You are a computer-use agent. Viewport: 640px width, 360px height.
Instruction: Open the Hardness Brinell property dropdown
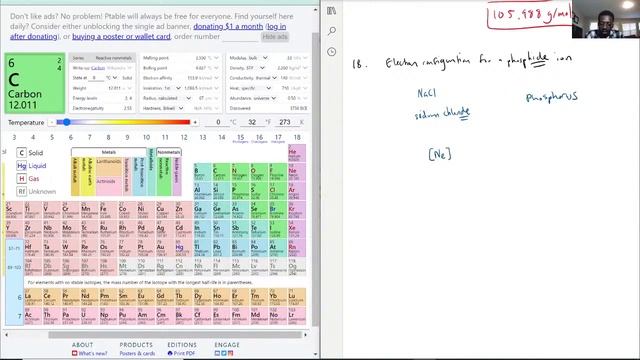coord(181,108)
